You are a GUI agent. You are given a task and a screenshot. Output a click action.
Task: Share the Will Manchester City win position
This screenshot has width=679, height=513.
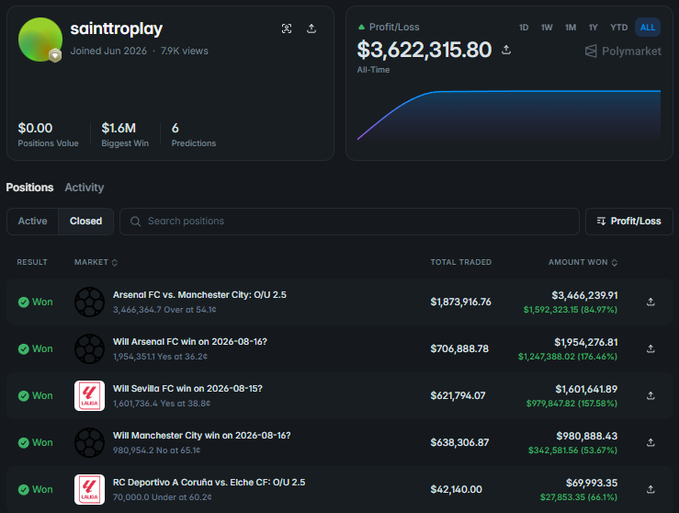click(650, 442)
